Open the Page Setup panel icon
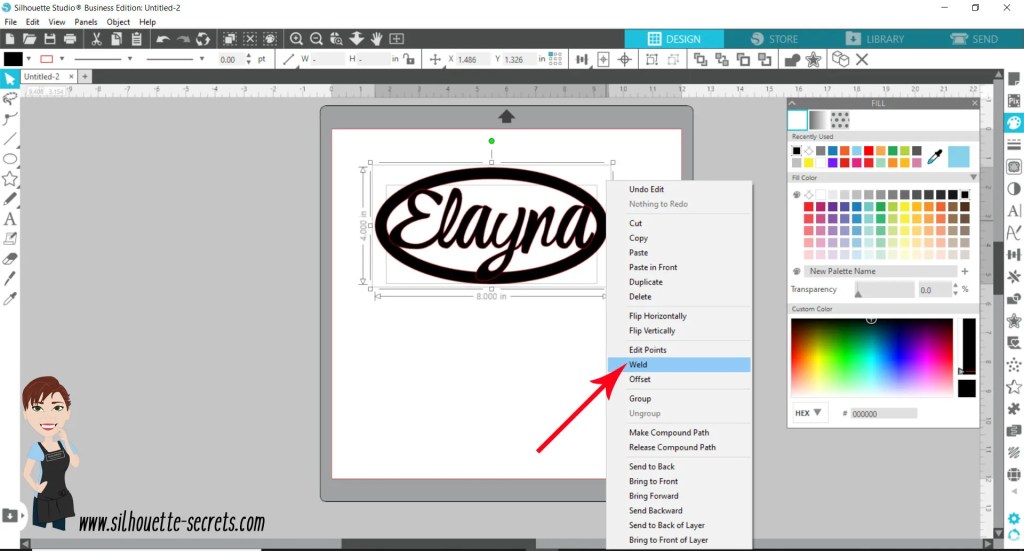Image resolution: width=1024 pixels, height=551 pixels. [x=1014, y=80]
